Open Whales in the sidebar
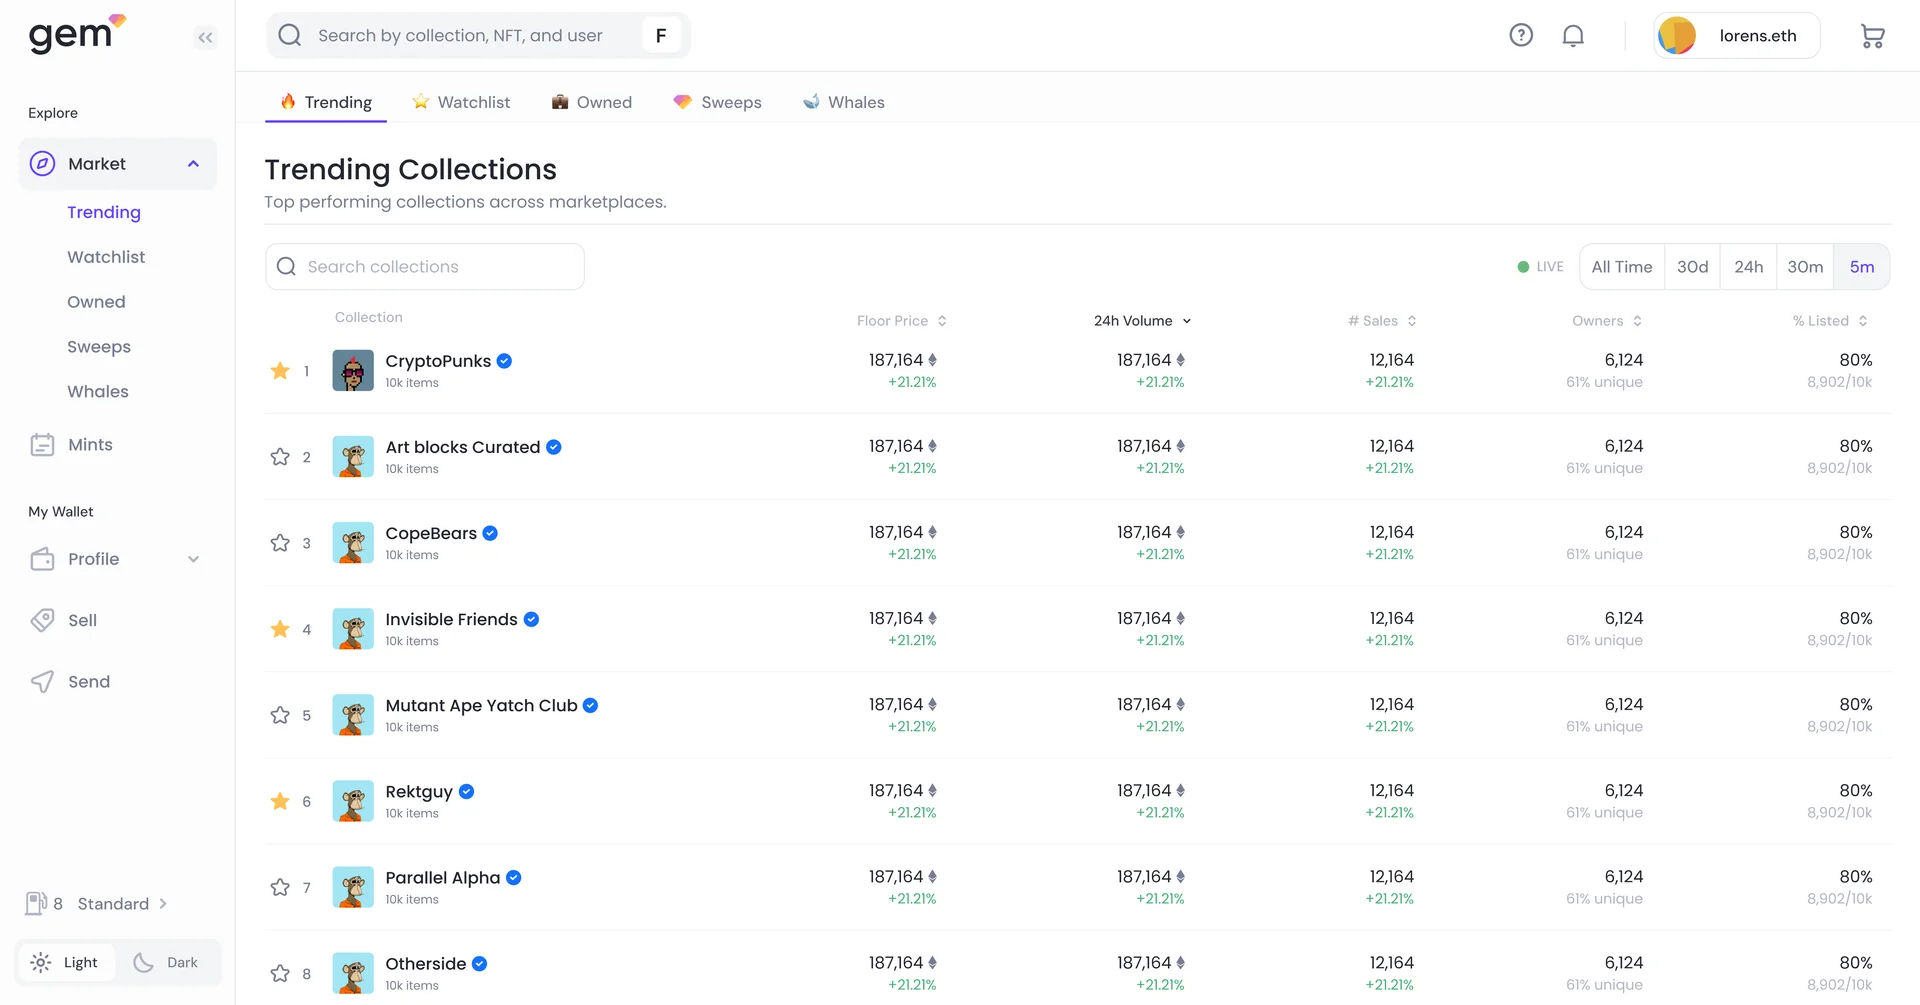Viewport: 1920px width, 1005px height. [98, 392]
